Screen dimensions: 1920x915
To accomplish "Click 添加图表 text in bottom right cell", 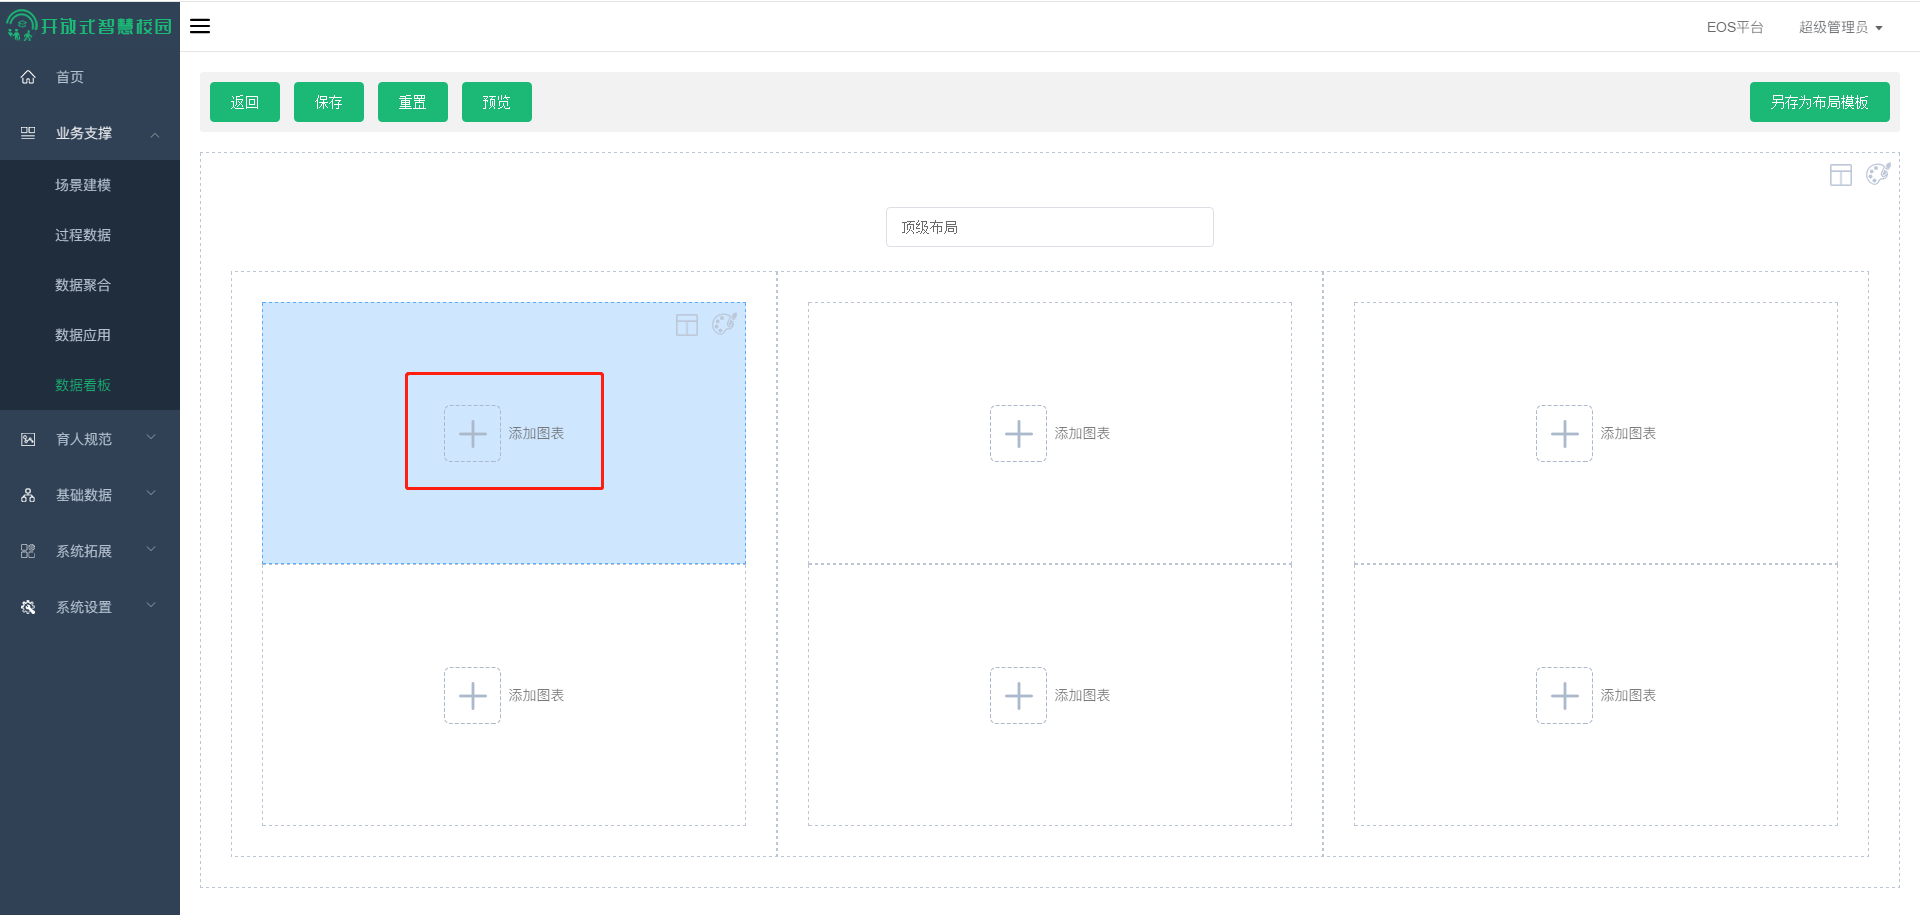I will tap(1628, 695).
